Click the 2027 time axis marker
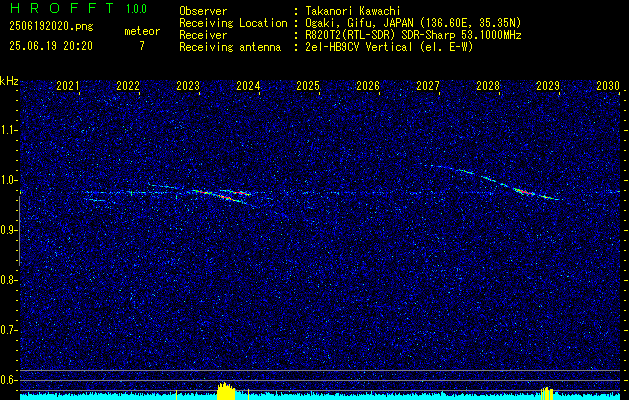 tap(428, 86)
